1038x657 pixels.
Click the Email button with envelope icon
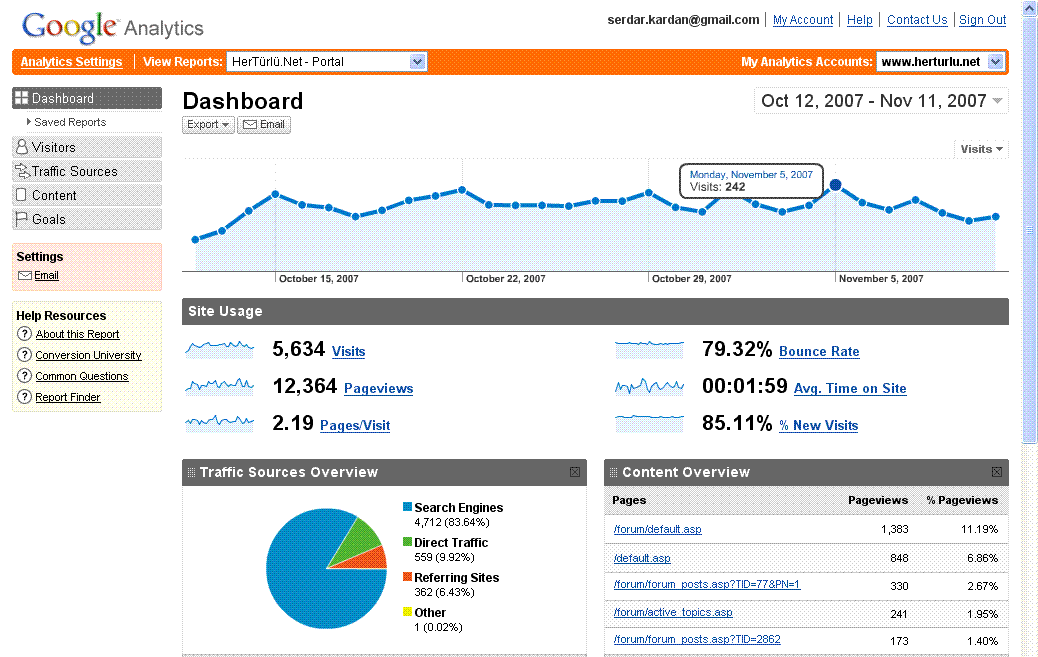click(x=266, y=124)
